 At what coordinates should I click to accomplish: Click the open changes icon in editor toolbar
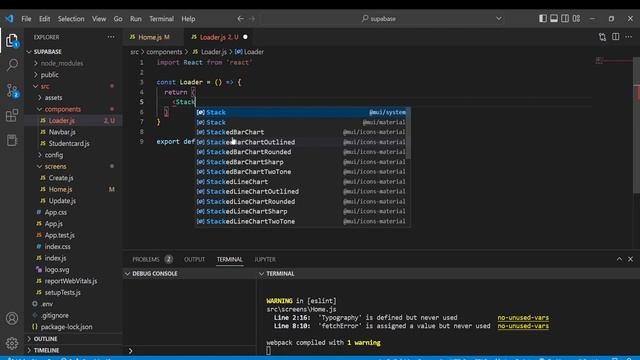tap(602, 37)
